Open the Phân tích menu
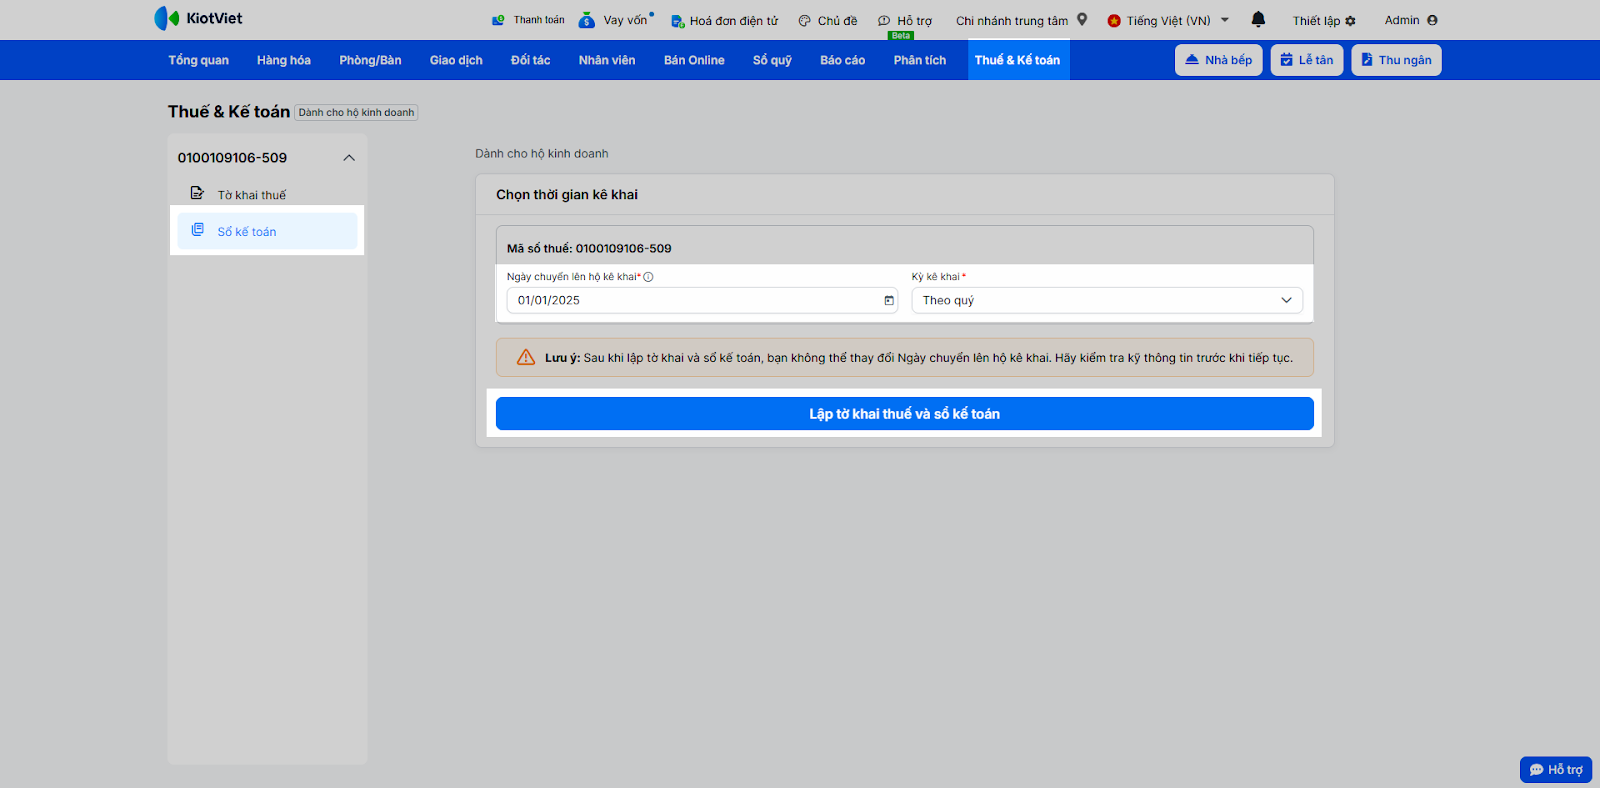Image resolution: width=1600 pixels, height=788 pixels. [x=920, y=60]
